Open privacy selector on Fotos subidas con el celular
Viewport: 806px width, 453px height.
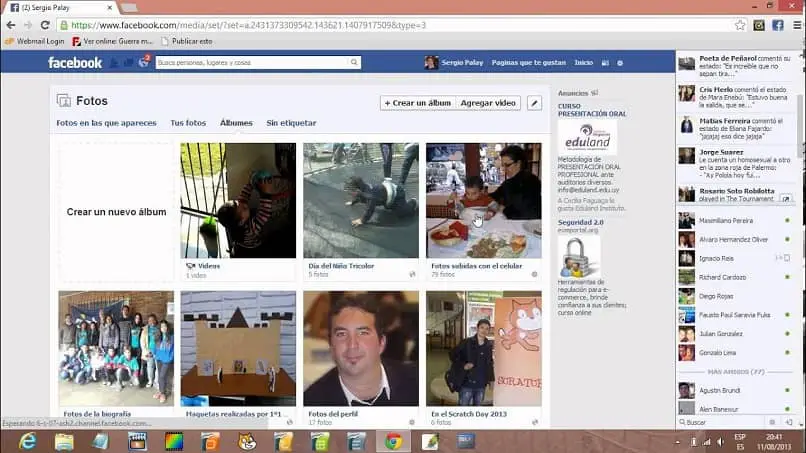pos(534,273)
